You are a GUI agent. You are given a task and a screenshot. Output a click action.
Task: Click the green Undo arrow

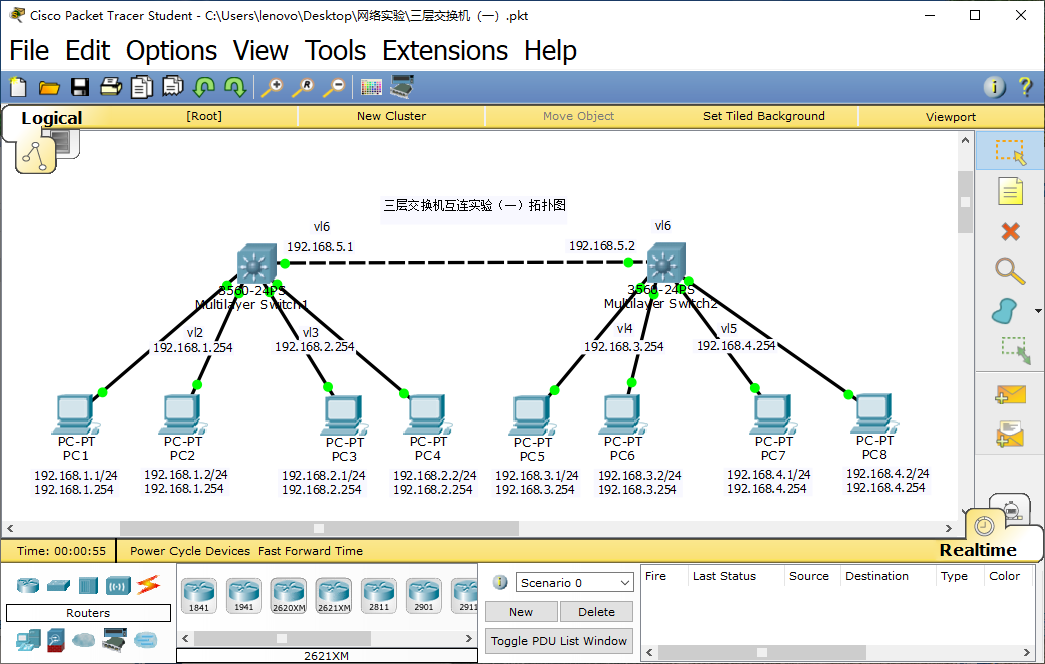tap(204, 87)
